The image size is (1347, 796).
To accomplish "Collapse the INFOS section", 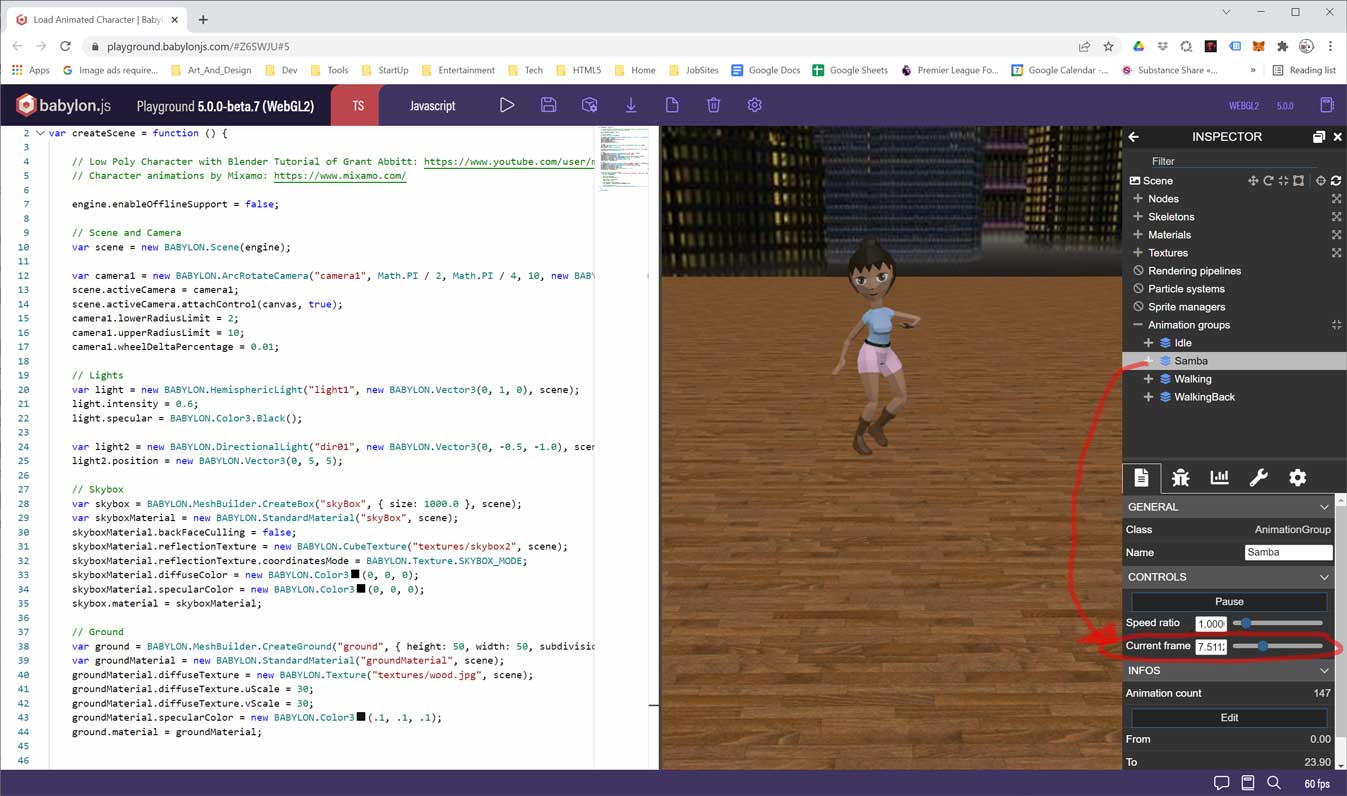I will tap(1323, 671).
